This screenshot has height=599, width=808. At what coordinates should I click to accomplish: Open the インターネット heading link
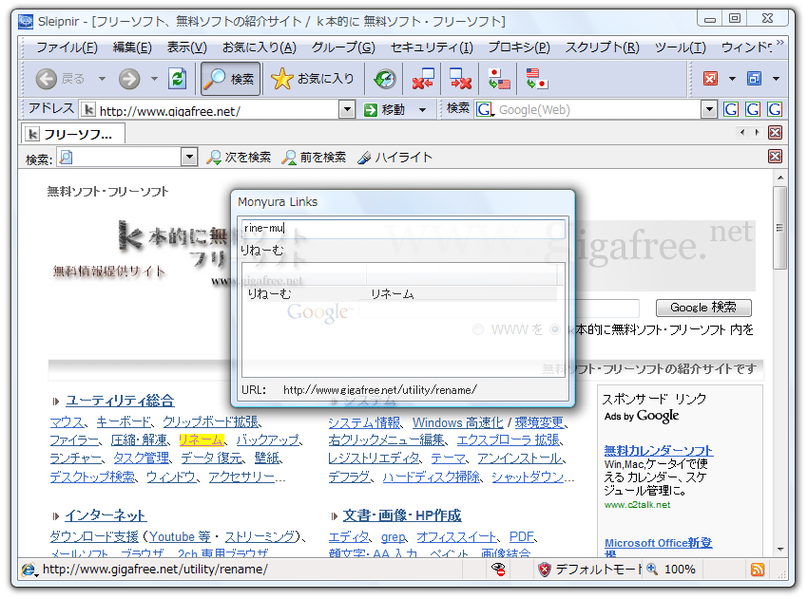[105, 515]
